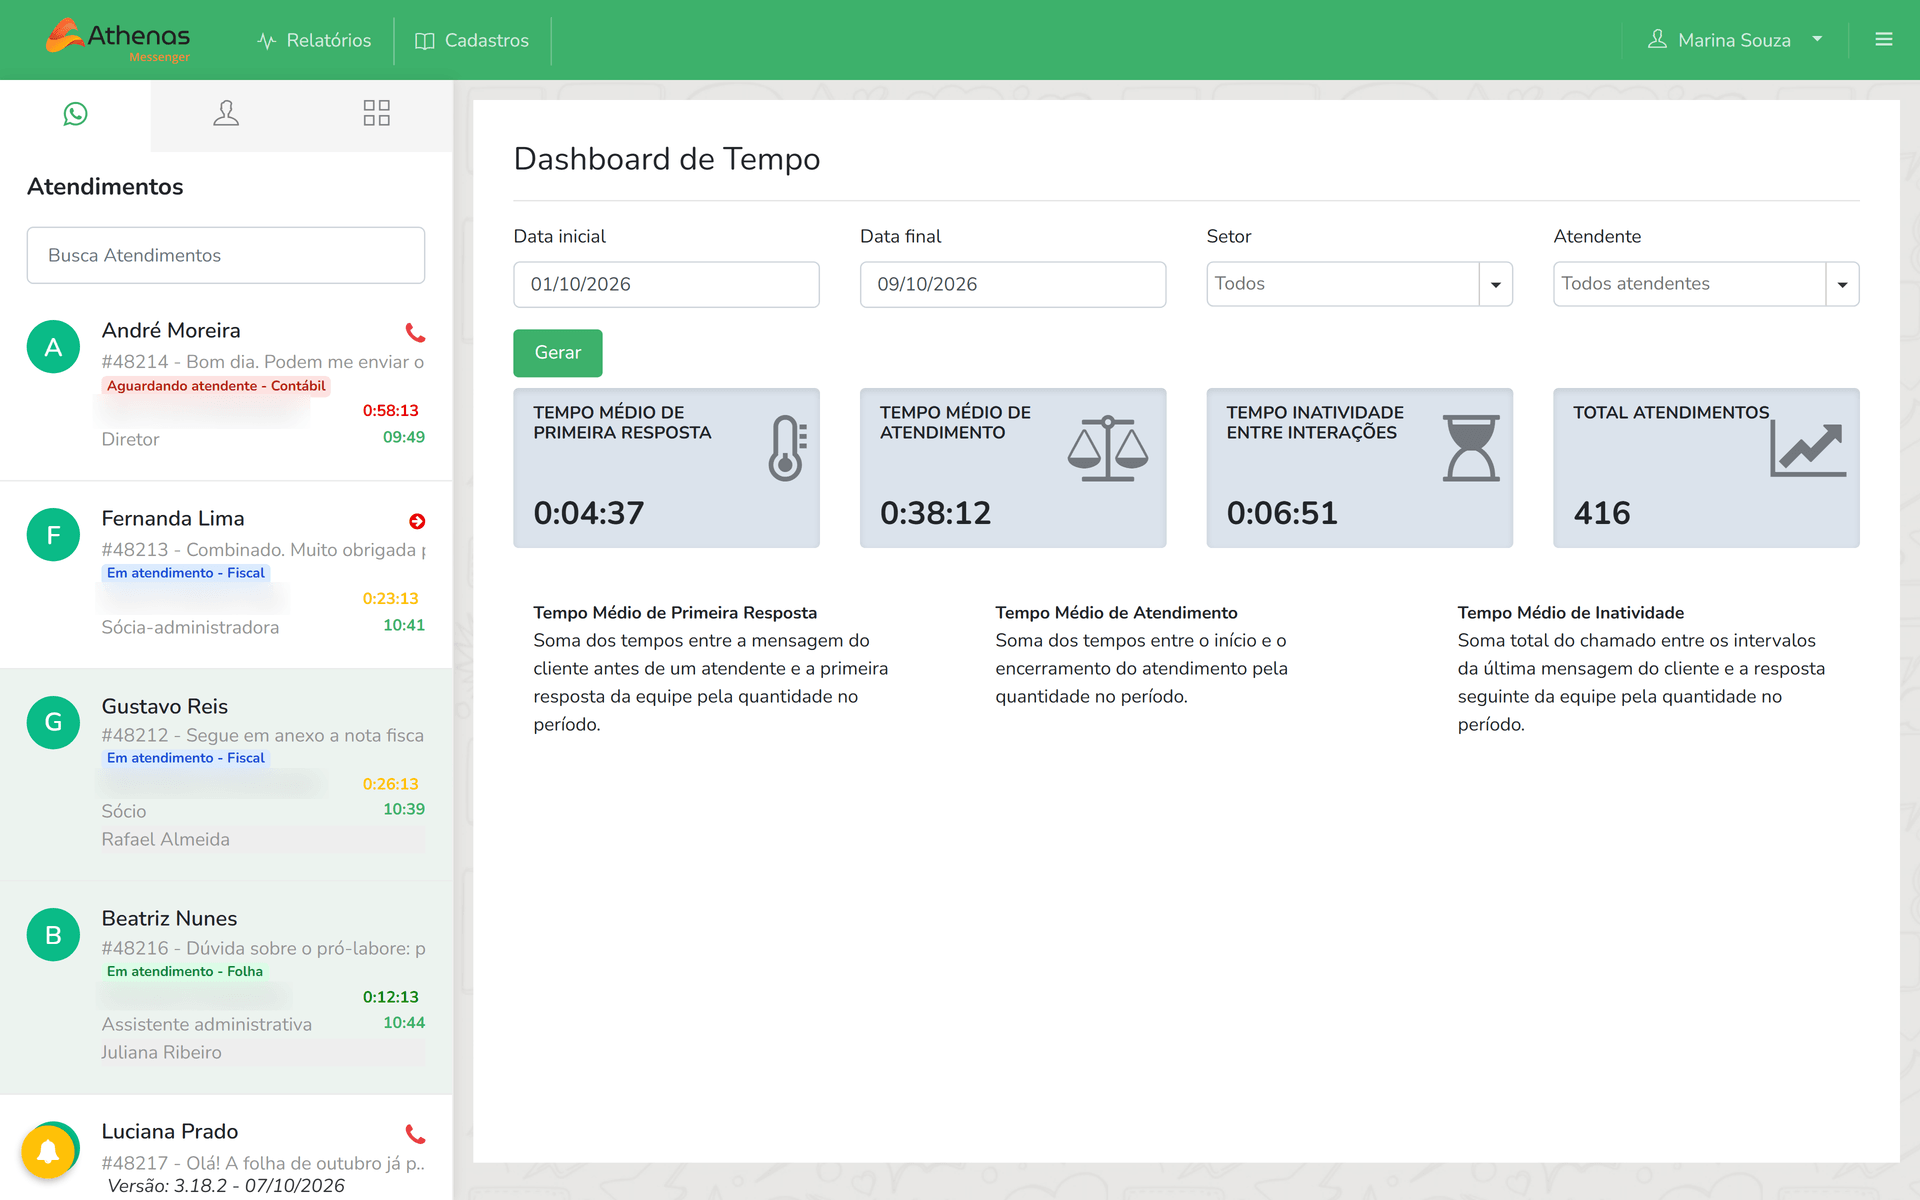Image resolution: width=1920 pixels, height=1200 pixels.
Task: Click the Athenas Messenger logo
Action: click(118, 40)
